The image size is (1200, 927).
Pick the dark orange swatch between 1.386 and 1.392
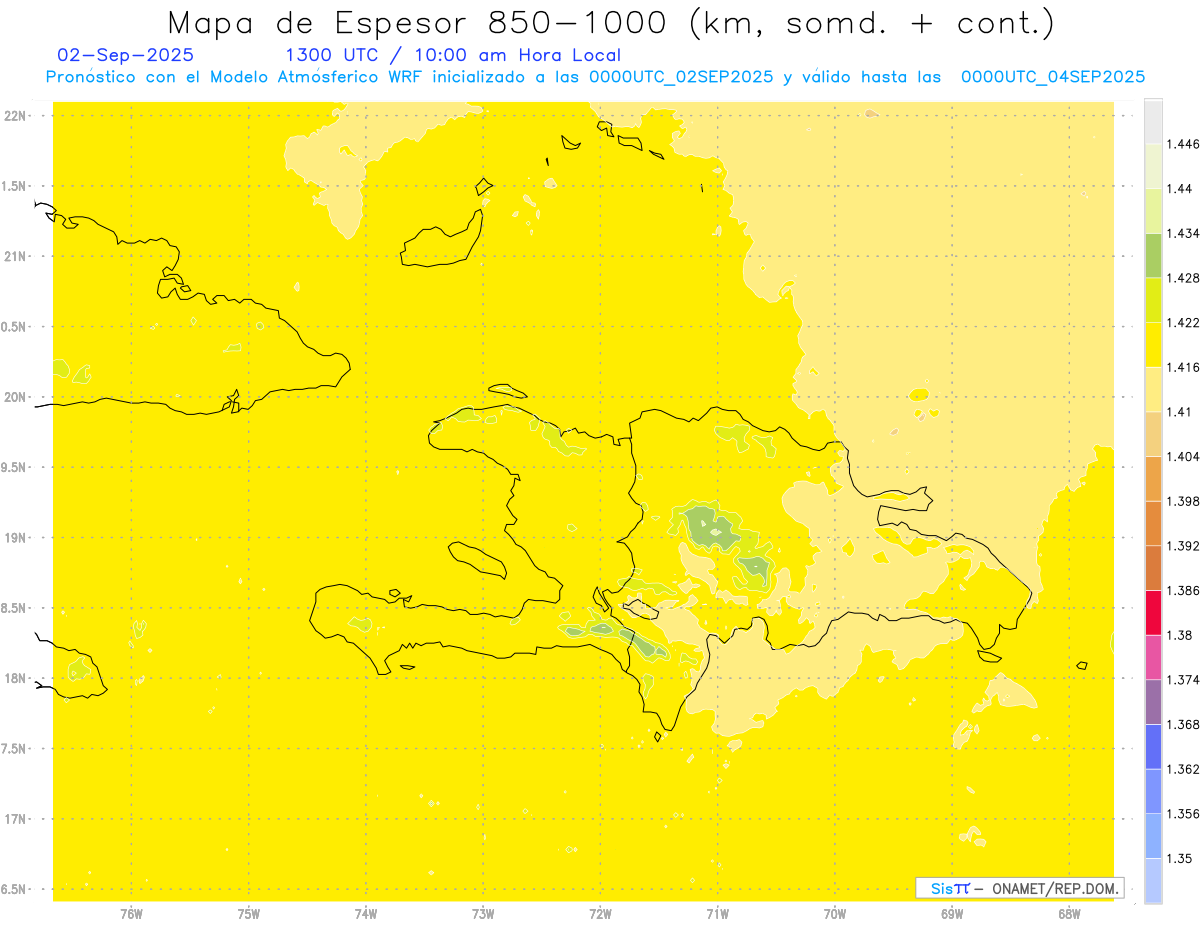1153,568
